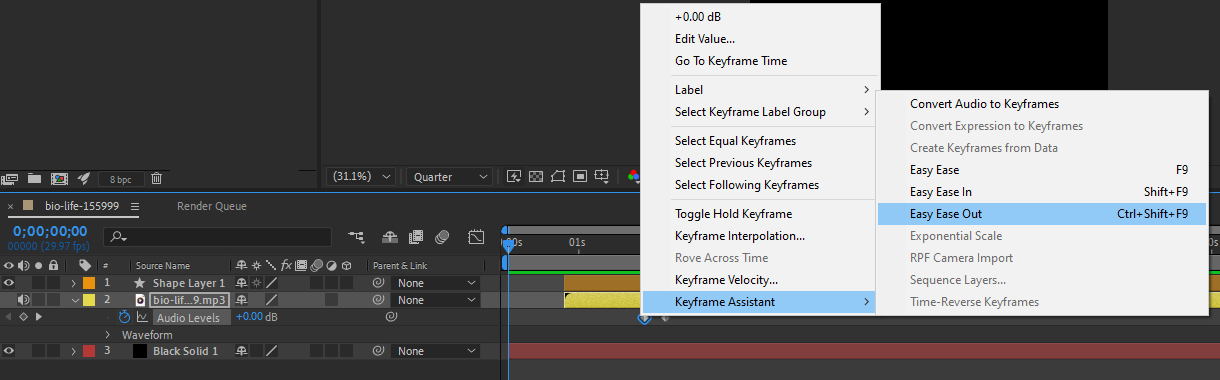Click the 8 bpc color depth button
The height and width of the screenshot is (380, 1220).
pyautogui.click(x=120, y=179)
